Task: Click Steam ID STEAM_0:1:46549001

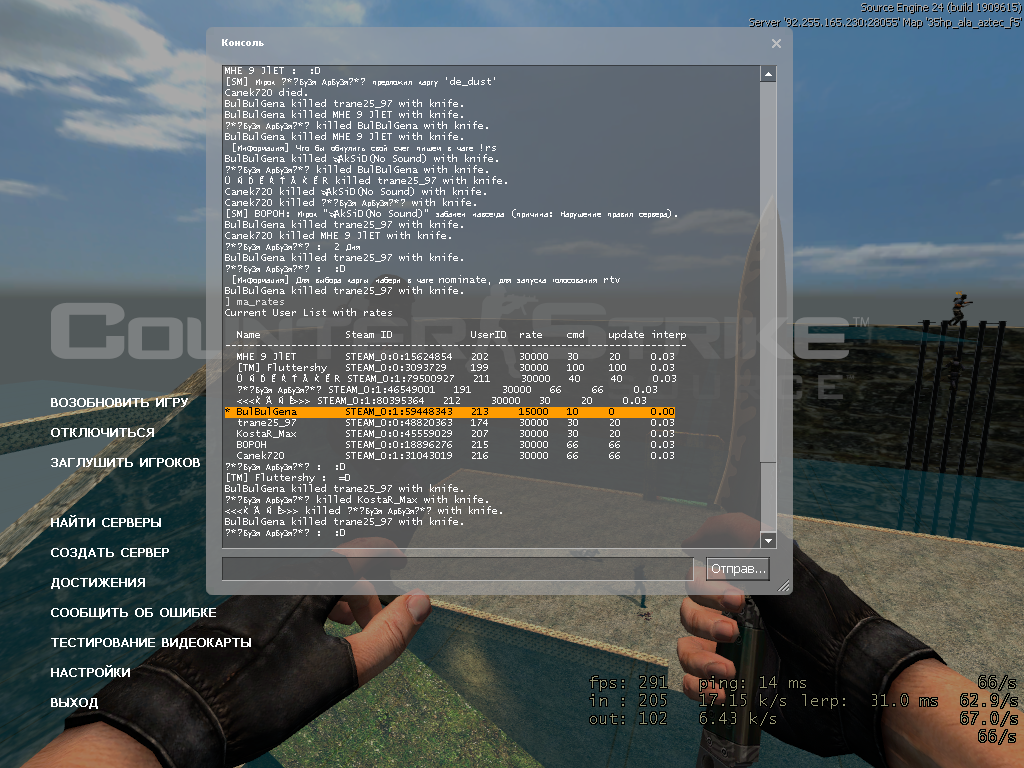Action: [x=381, y=390]
